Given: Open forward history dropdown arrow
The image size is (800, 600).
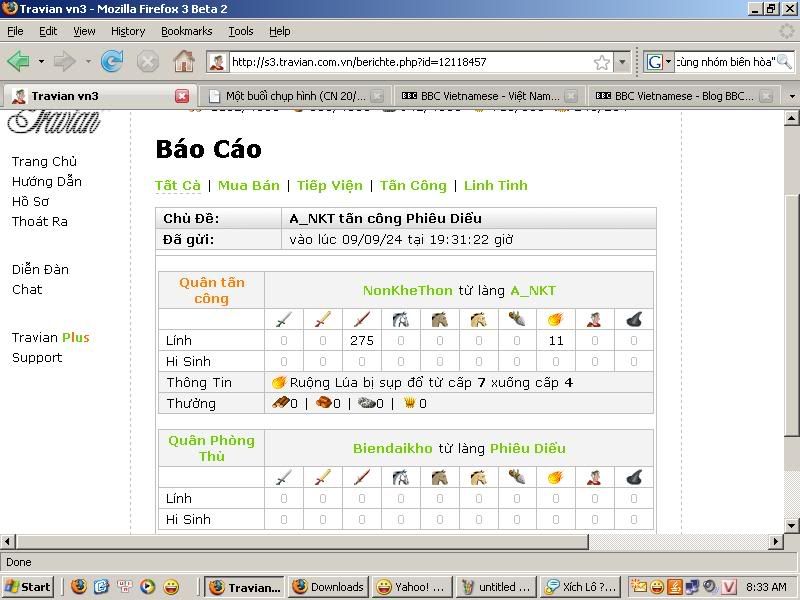Looking at the screenshot, I should coord(88,62).
